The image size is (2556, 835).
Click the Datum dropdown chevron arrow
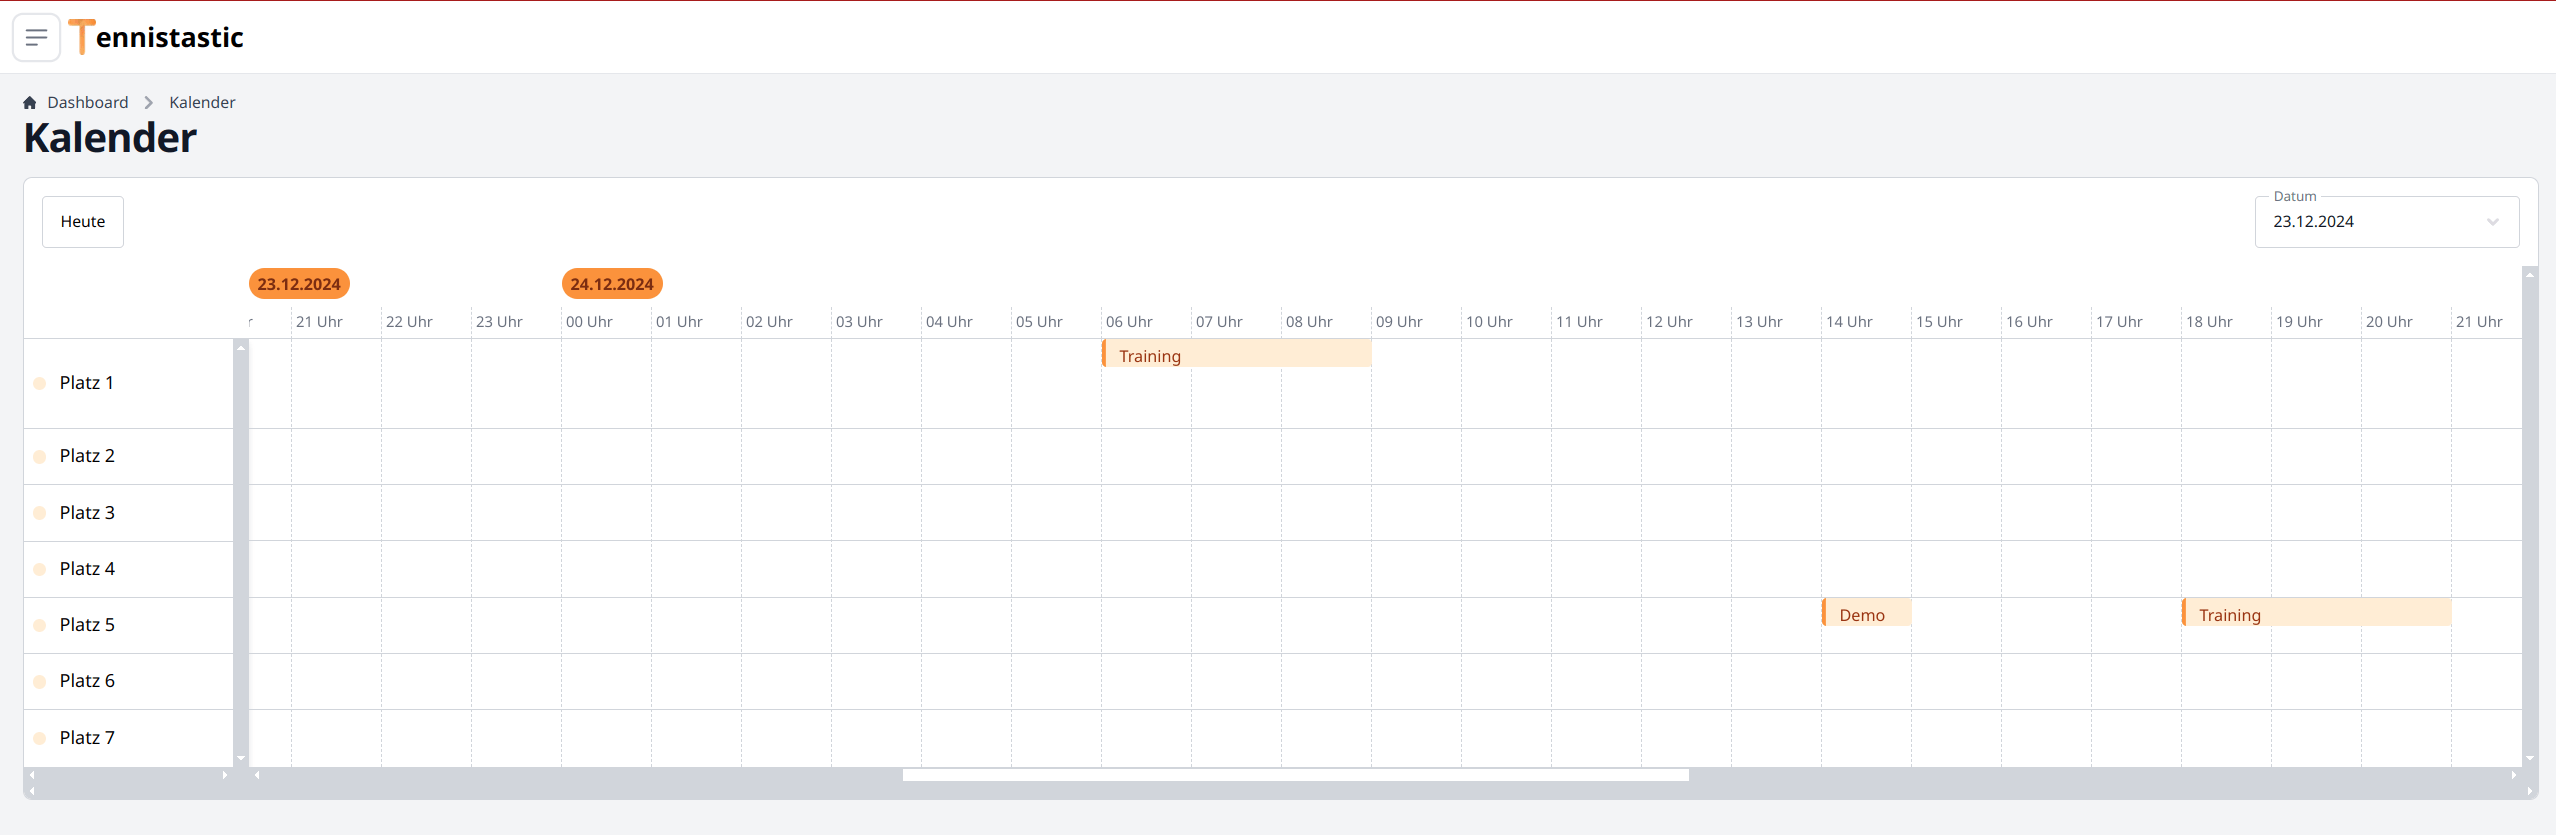2492,222
